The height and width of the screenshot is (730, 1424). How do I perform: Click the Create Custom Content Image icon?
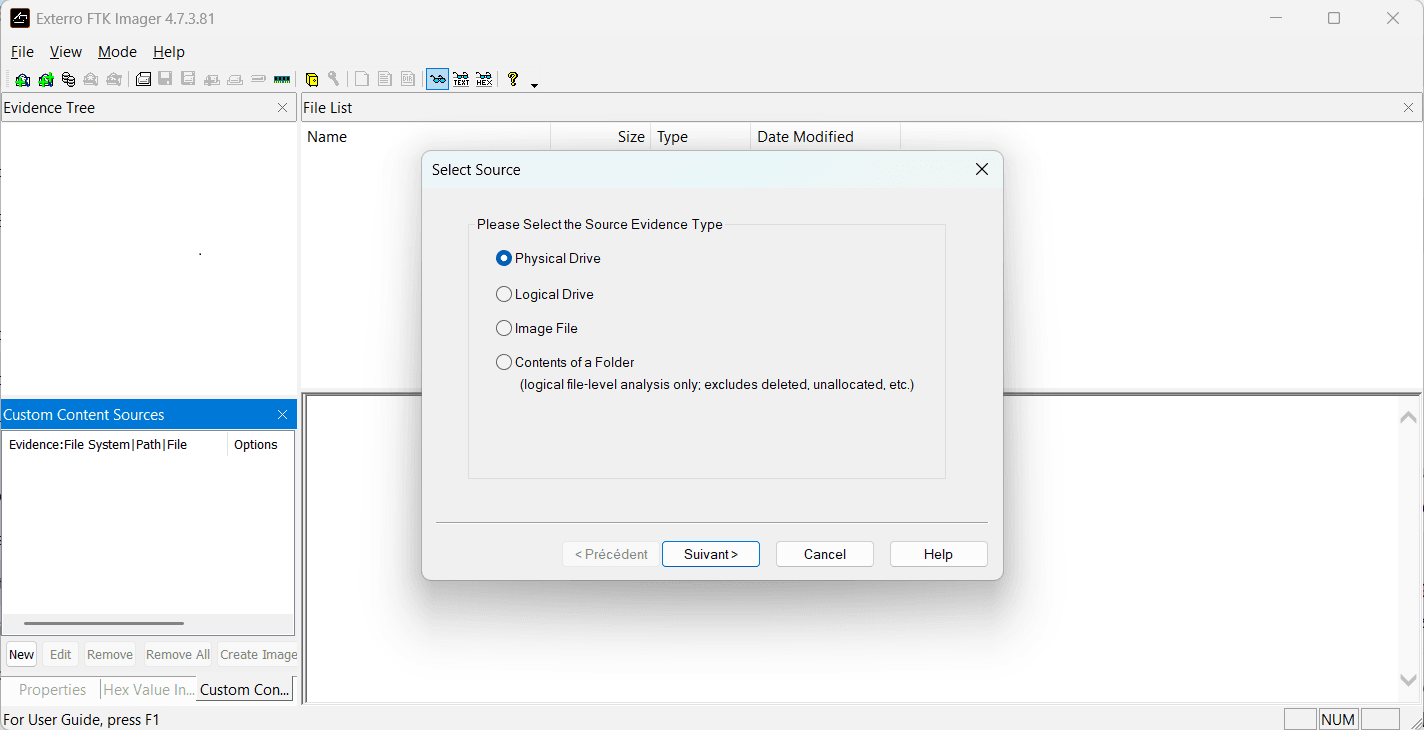235,79
